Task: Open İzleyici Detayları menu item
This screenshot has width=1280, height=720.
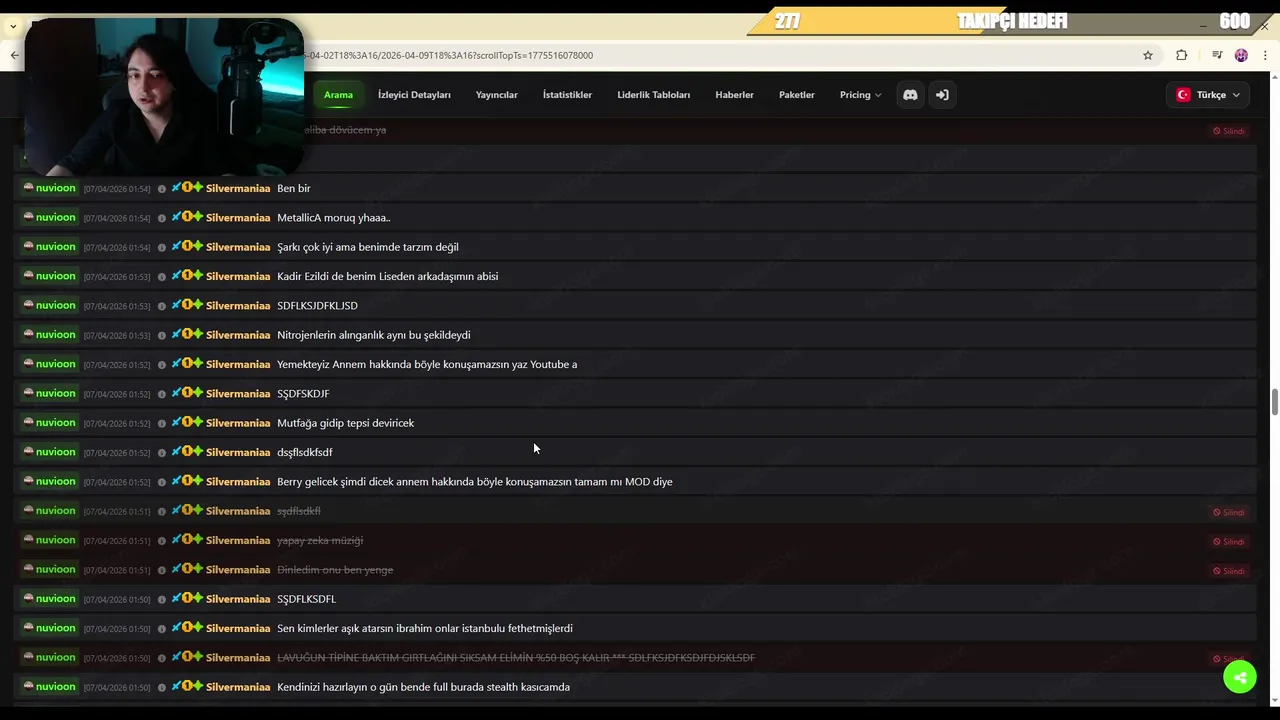Action: pyautogui.click(x=414, y=95)
